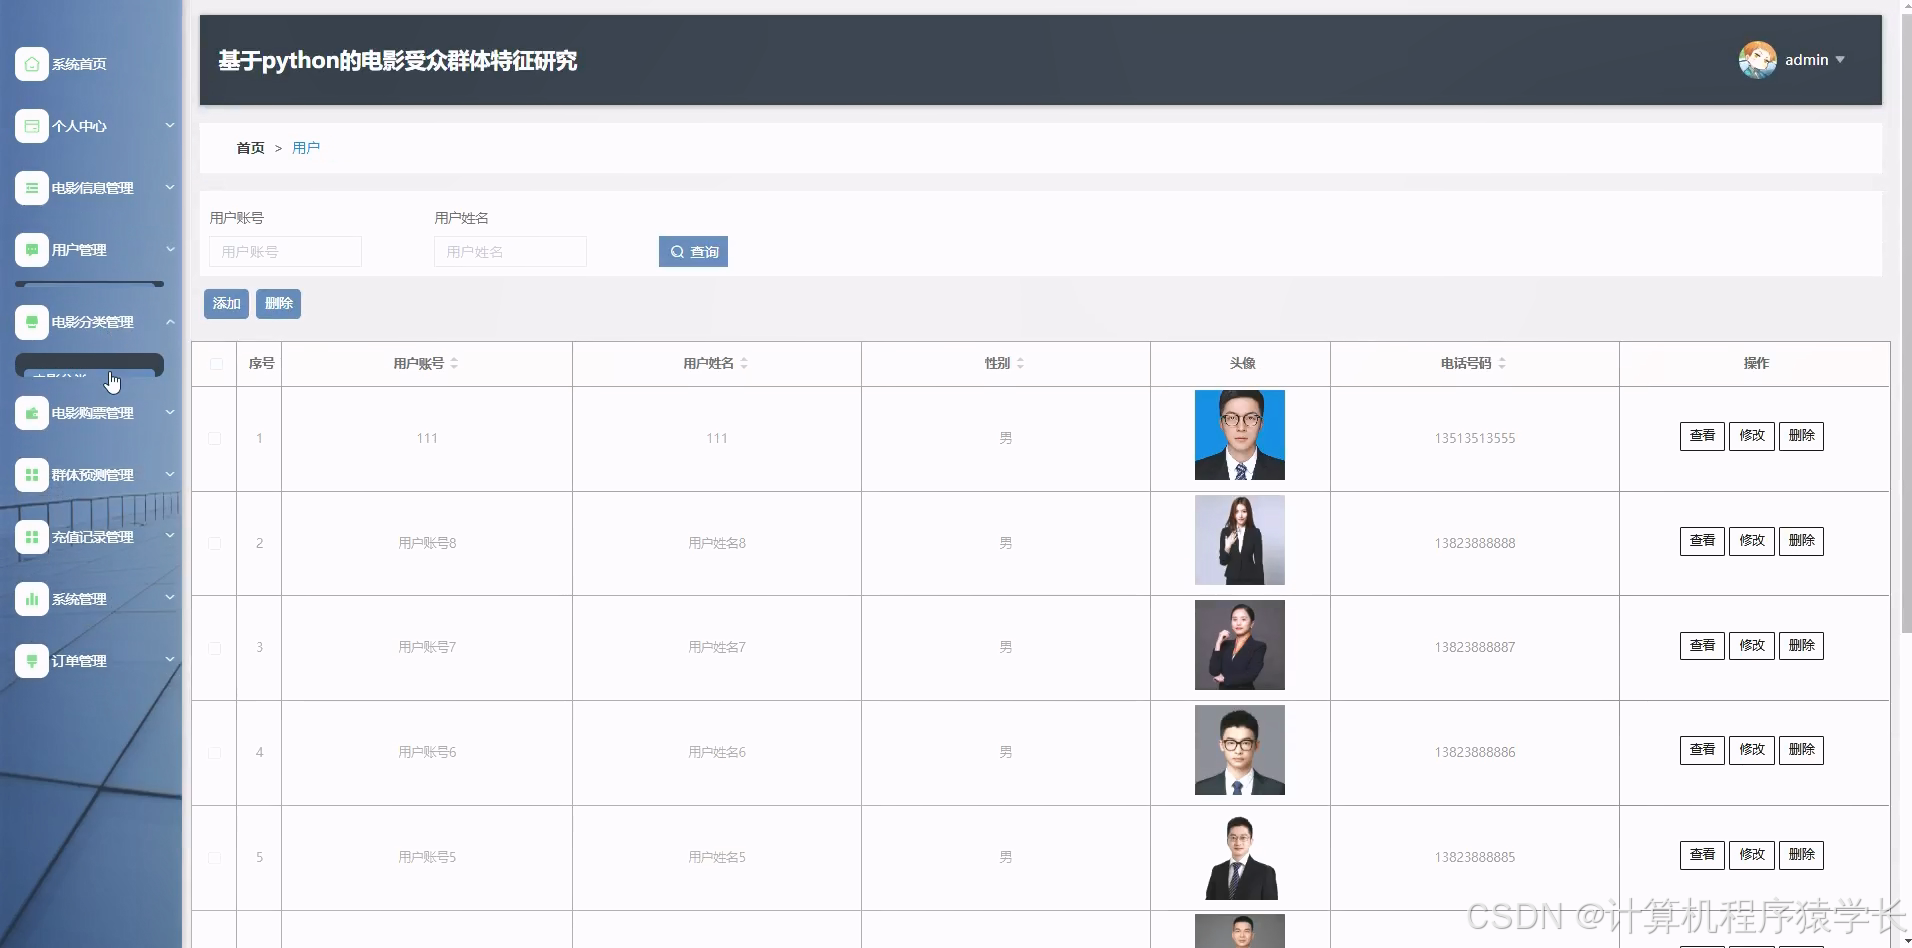Collapse 电影分类管理 menu chevron
The height and width of the screenshot is (948, 1912).
(x=170, y=321)
